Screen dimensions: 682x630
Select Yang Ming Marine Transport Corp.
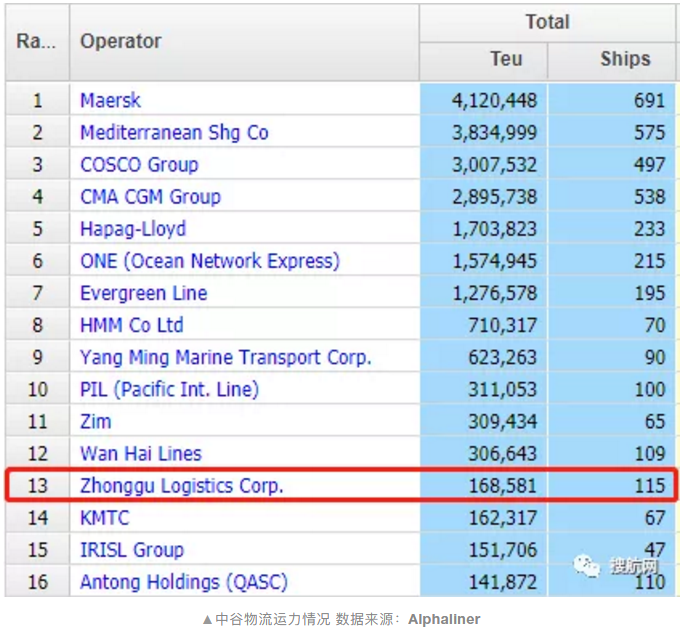[x=226, y=357]
